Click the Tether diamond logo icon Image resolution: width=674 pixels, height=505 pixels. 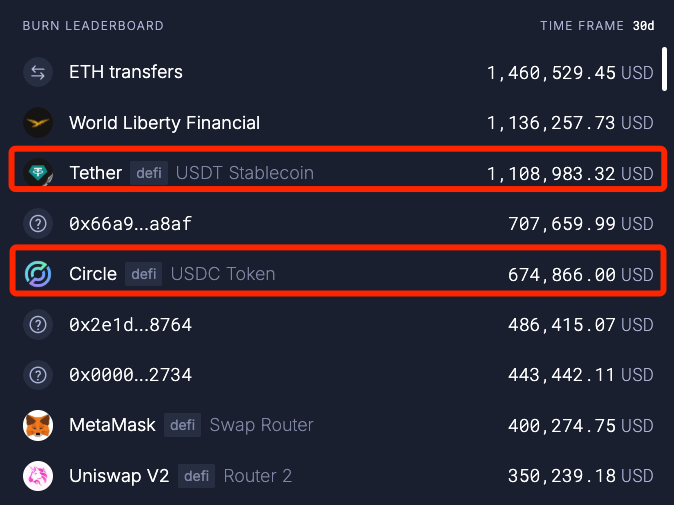coord(38,173)
